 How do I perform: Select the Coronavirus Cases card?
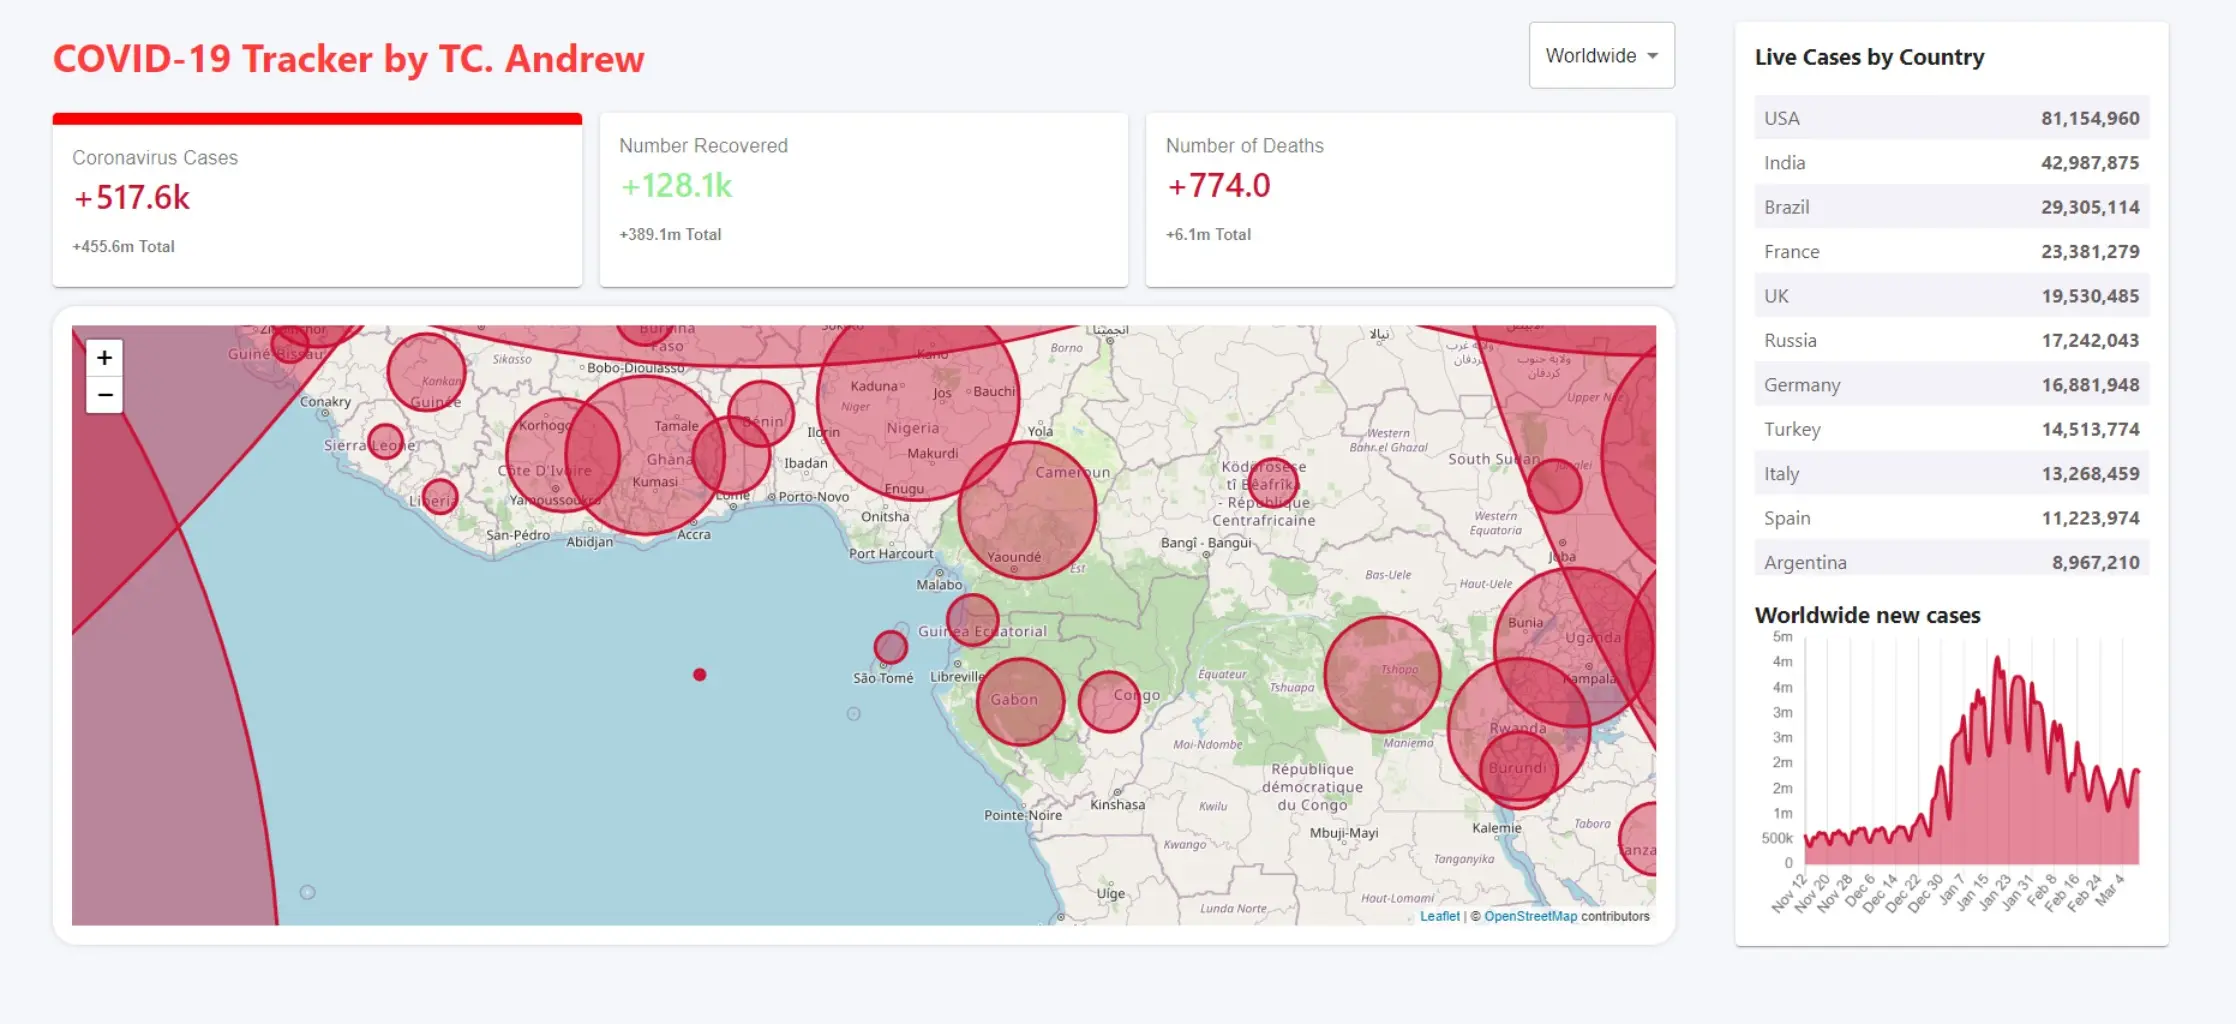[317, 200]
